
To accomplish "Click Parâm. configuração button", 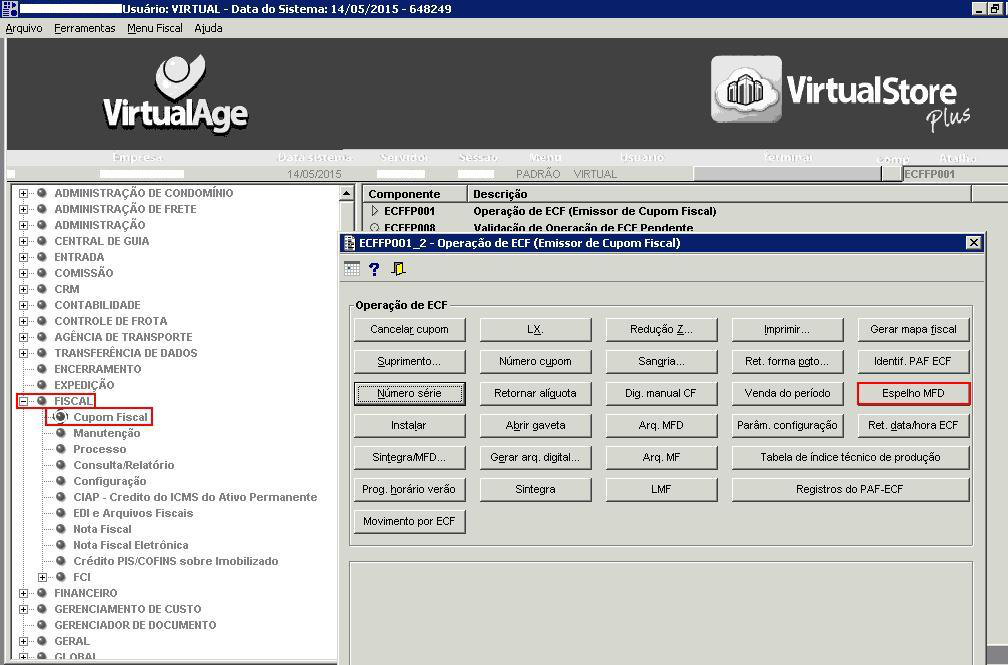I will point(788,426).
